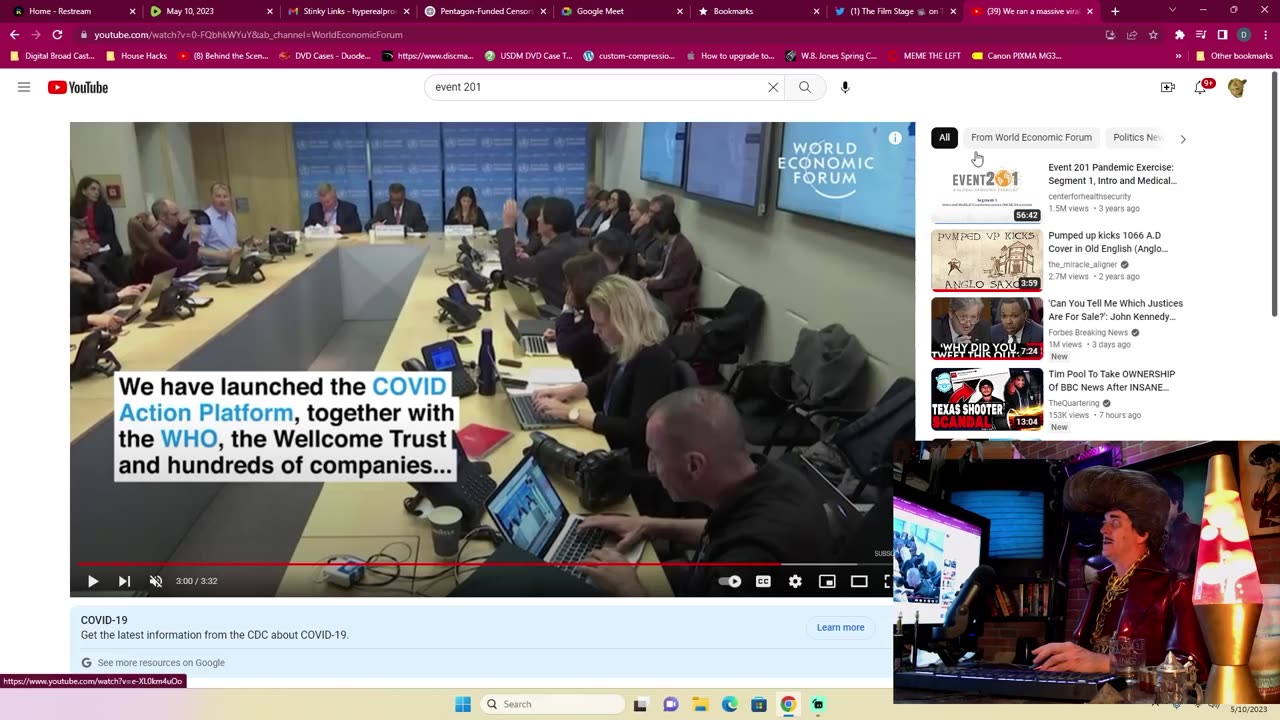Open the 'House Hacks' bookmark folder
This screenshot has width=1280, height=720.
point(136,56)
